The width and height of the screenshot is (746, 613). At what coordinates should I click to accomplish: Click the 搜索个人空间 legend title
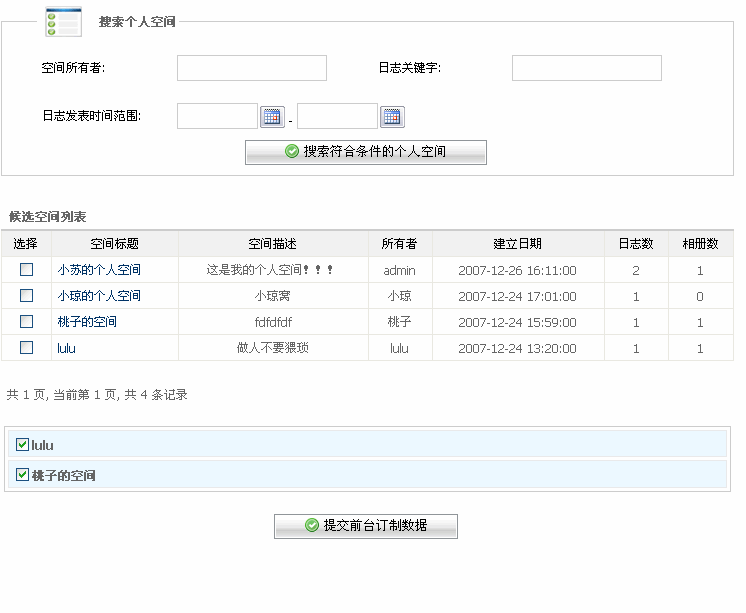[137, 22]
